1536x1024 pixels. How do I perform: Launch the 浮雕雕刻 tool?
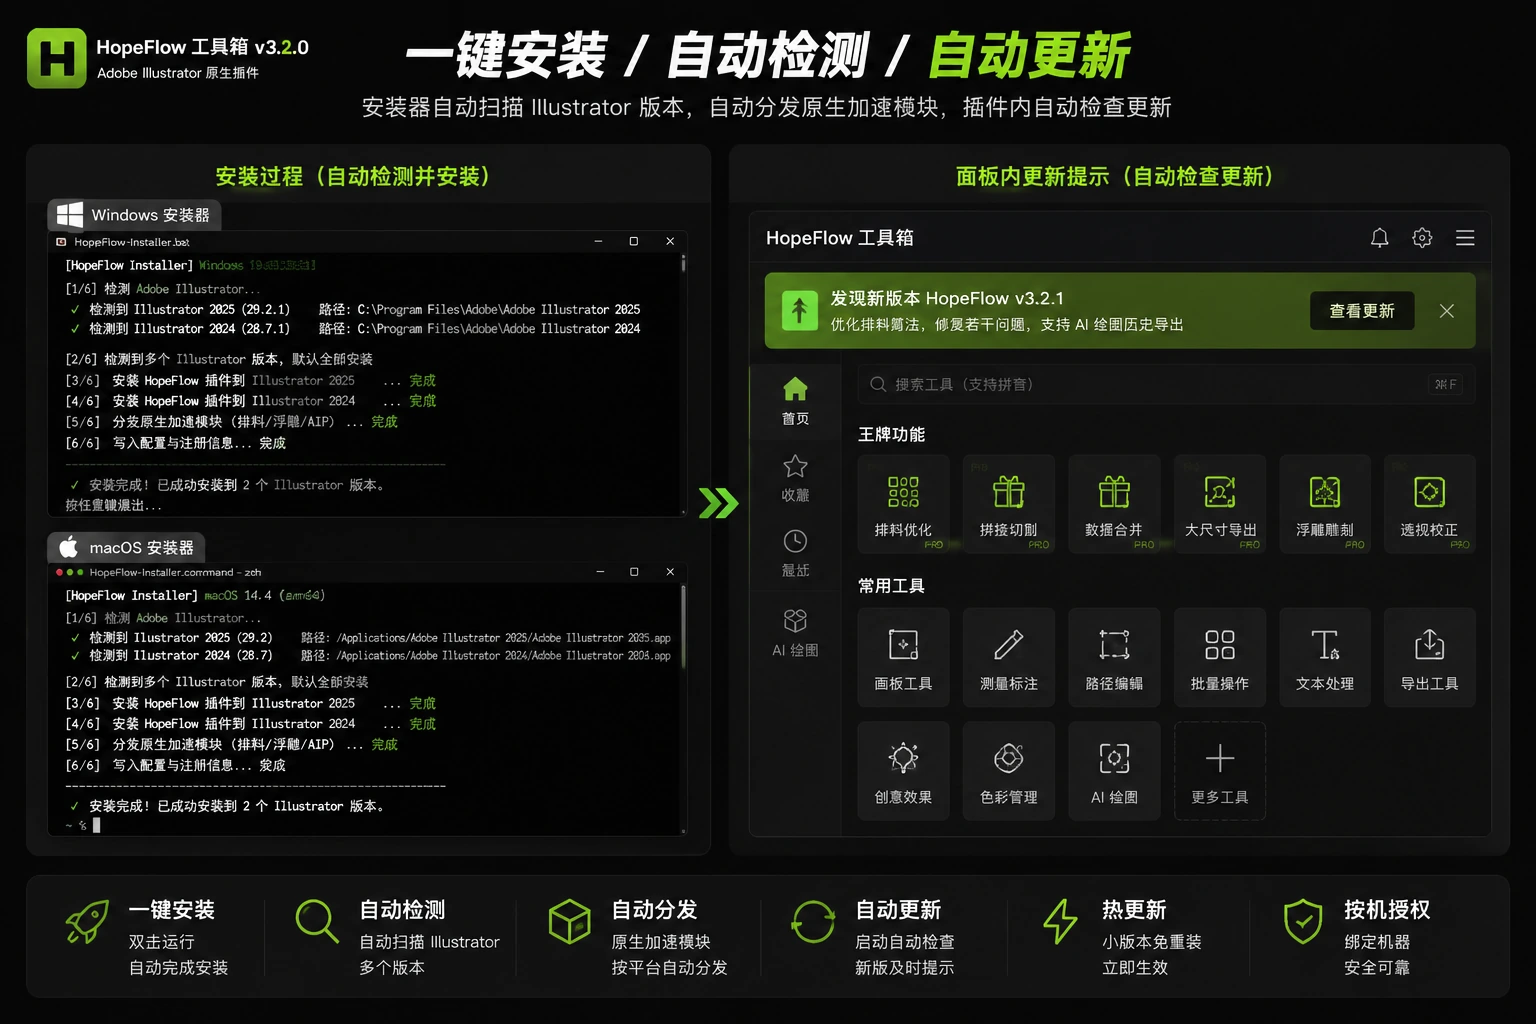[x=1325, y=504]
